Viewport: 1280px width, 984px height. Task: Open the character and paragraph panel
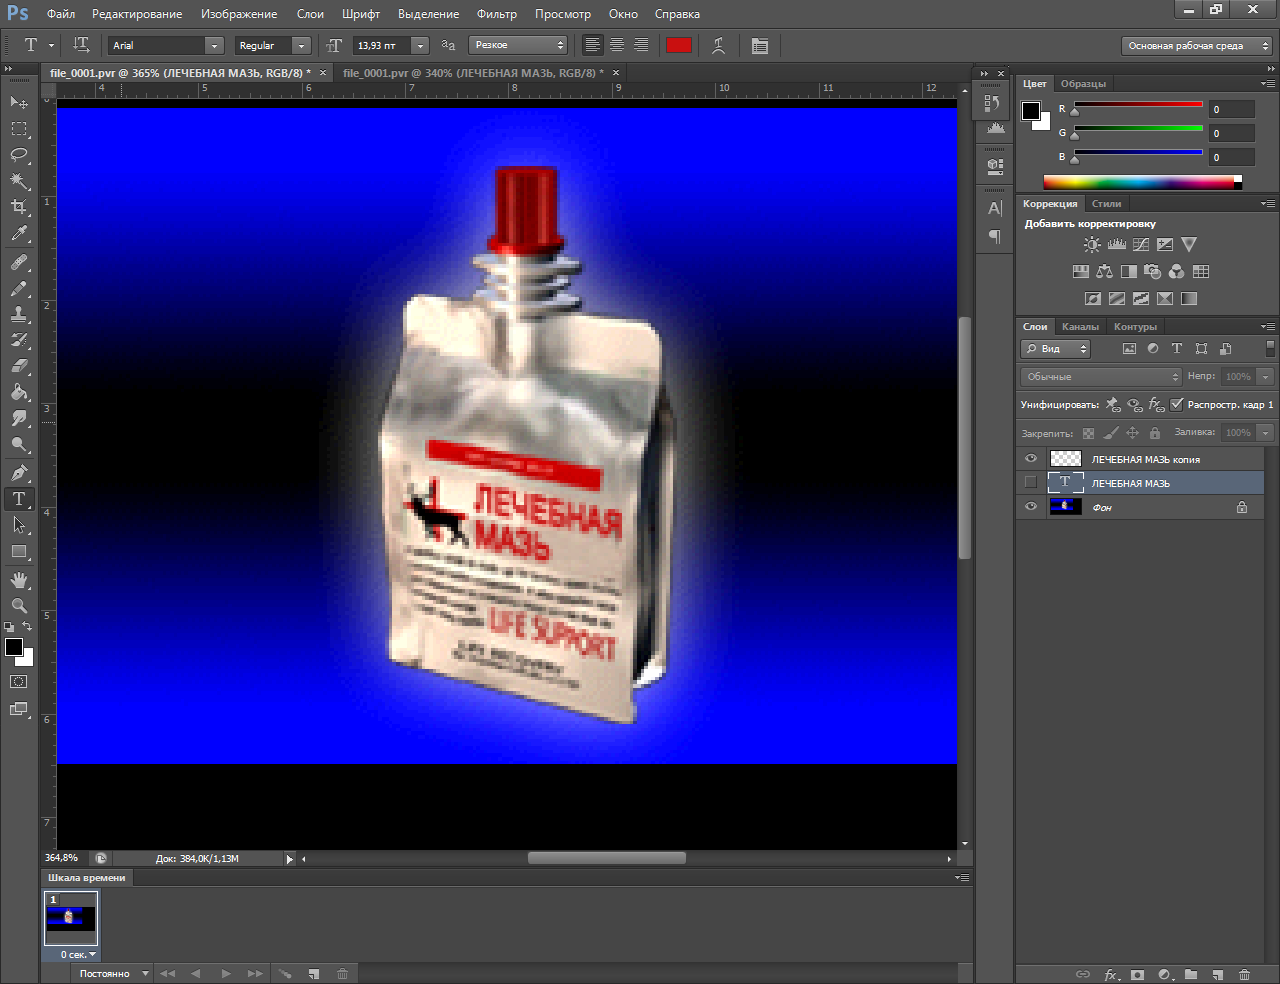pos(760,45)
